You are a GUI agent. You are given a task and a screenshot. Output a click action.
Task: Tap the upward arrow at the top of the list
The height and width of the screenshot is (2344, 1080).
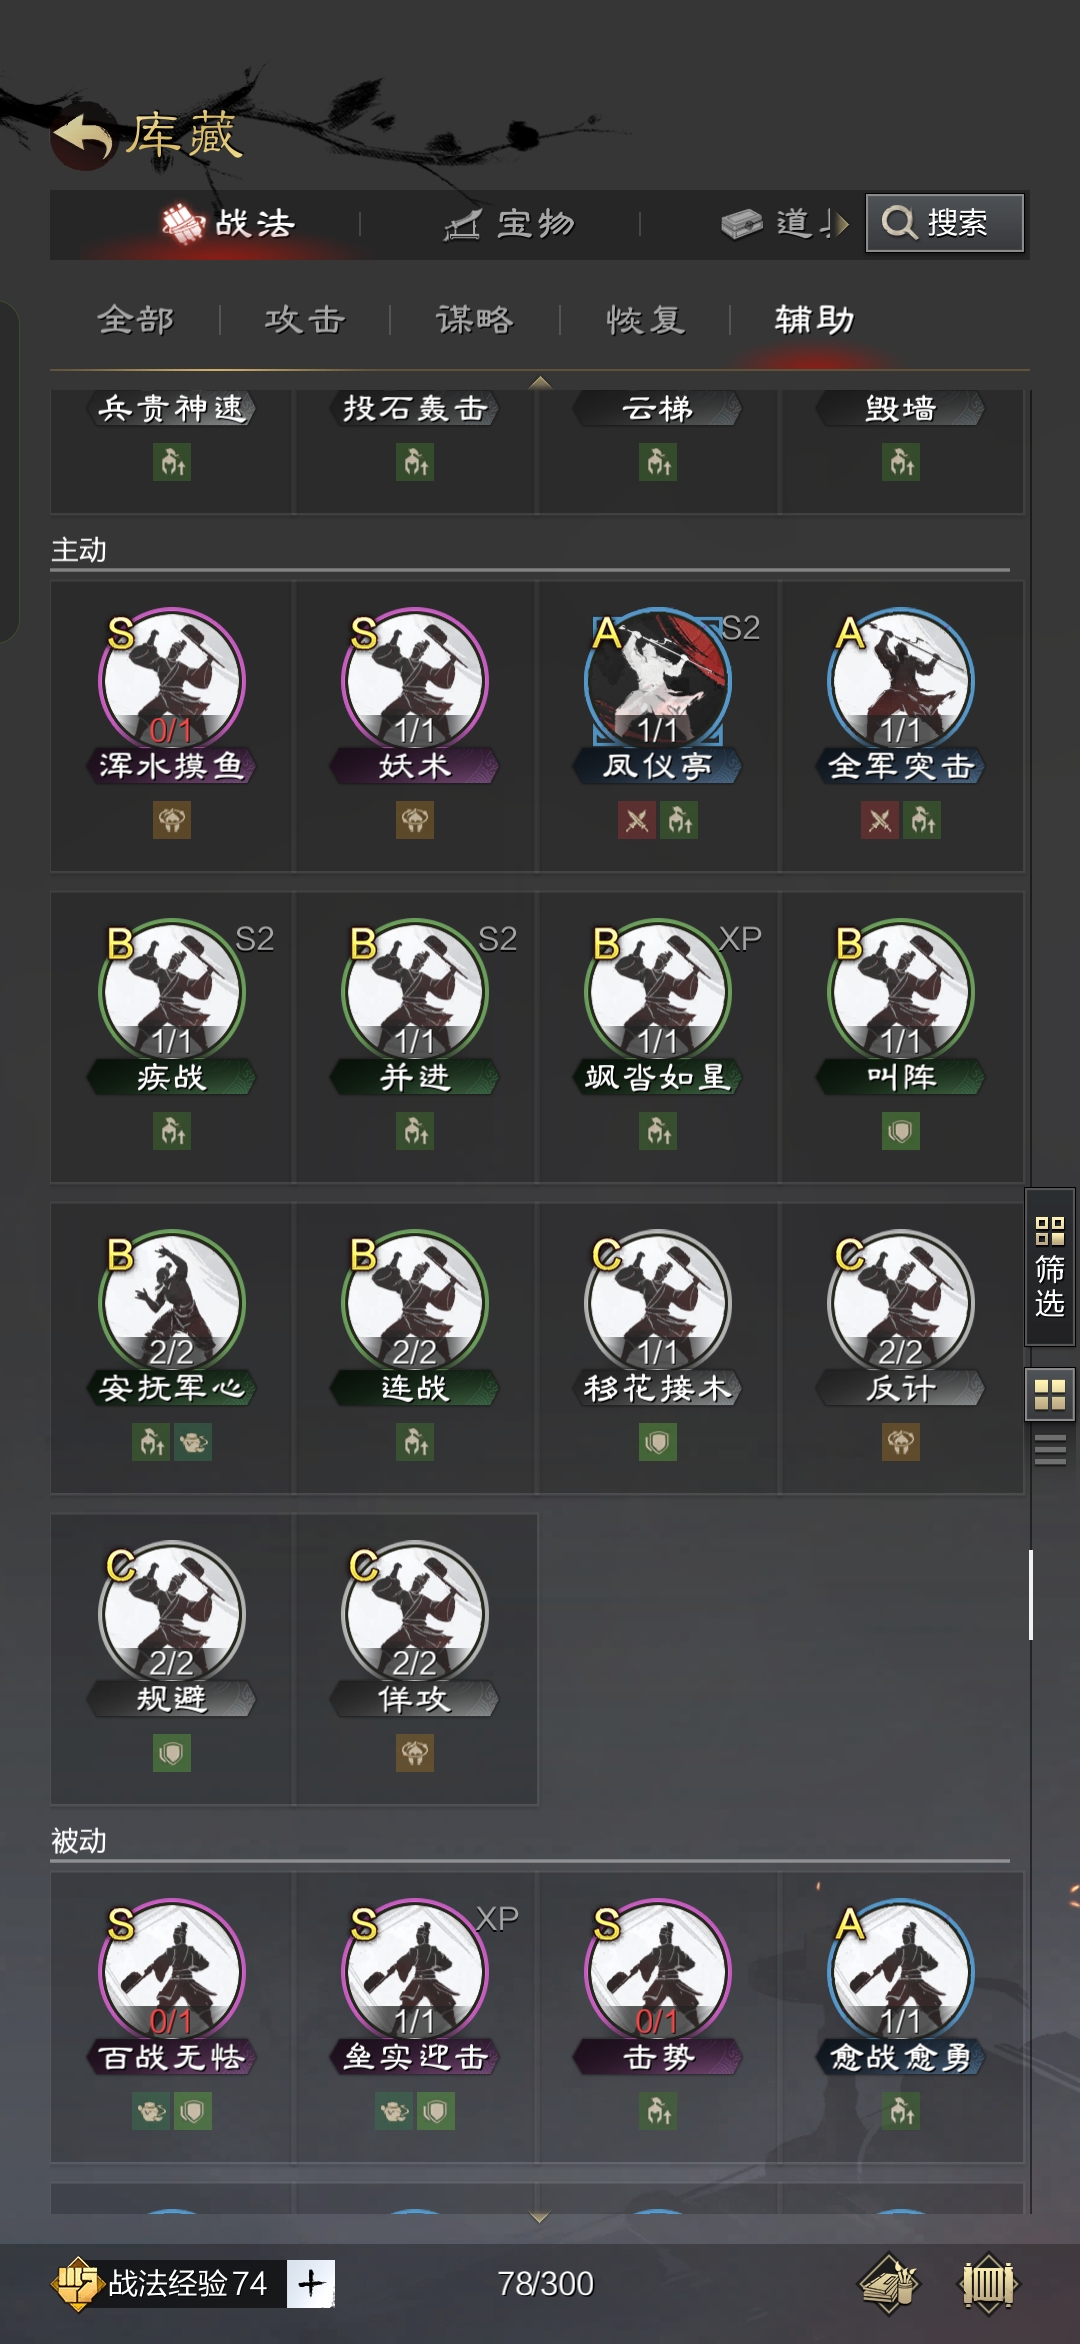click(540, 382)
